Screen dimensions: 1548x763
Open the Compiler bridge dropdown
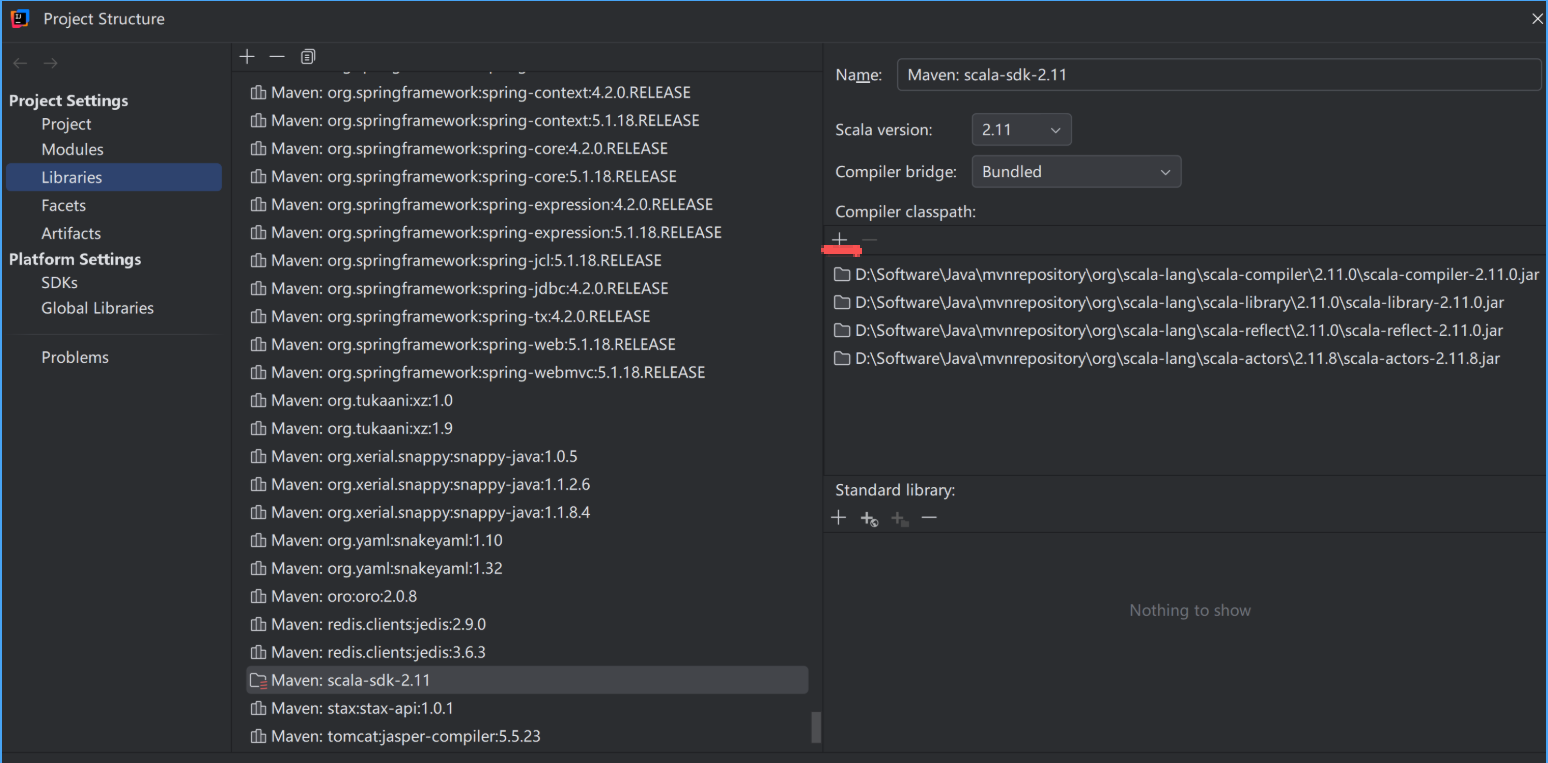[x=1076, y=172]
